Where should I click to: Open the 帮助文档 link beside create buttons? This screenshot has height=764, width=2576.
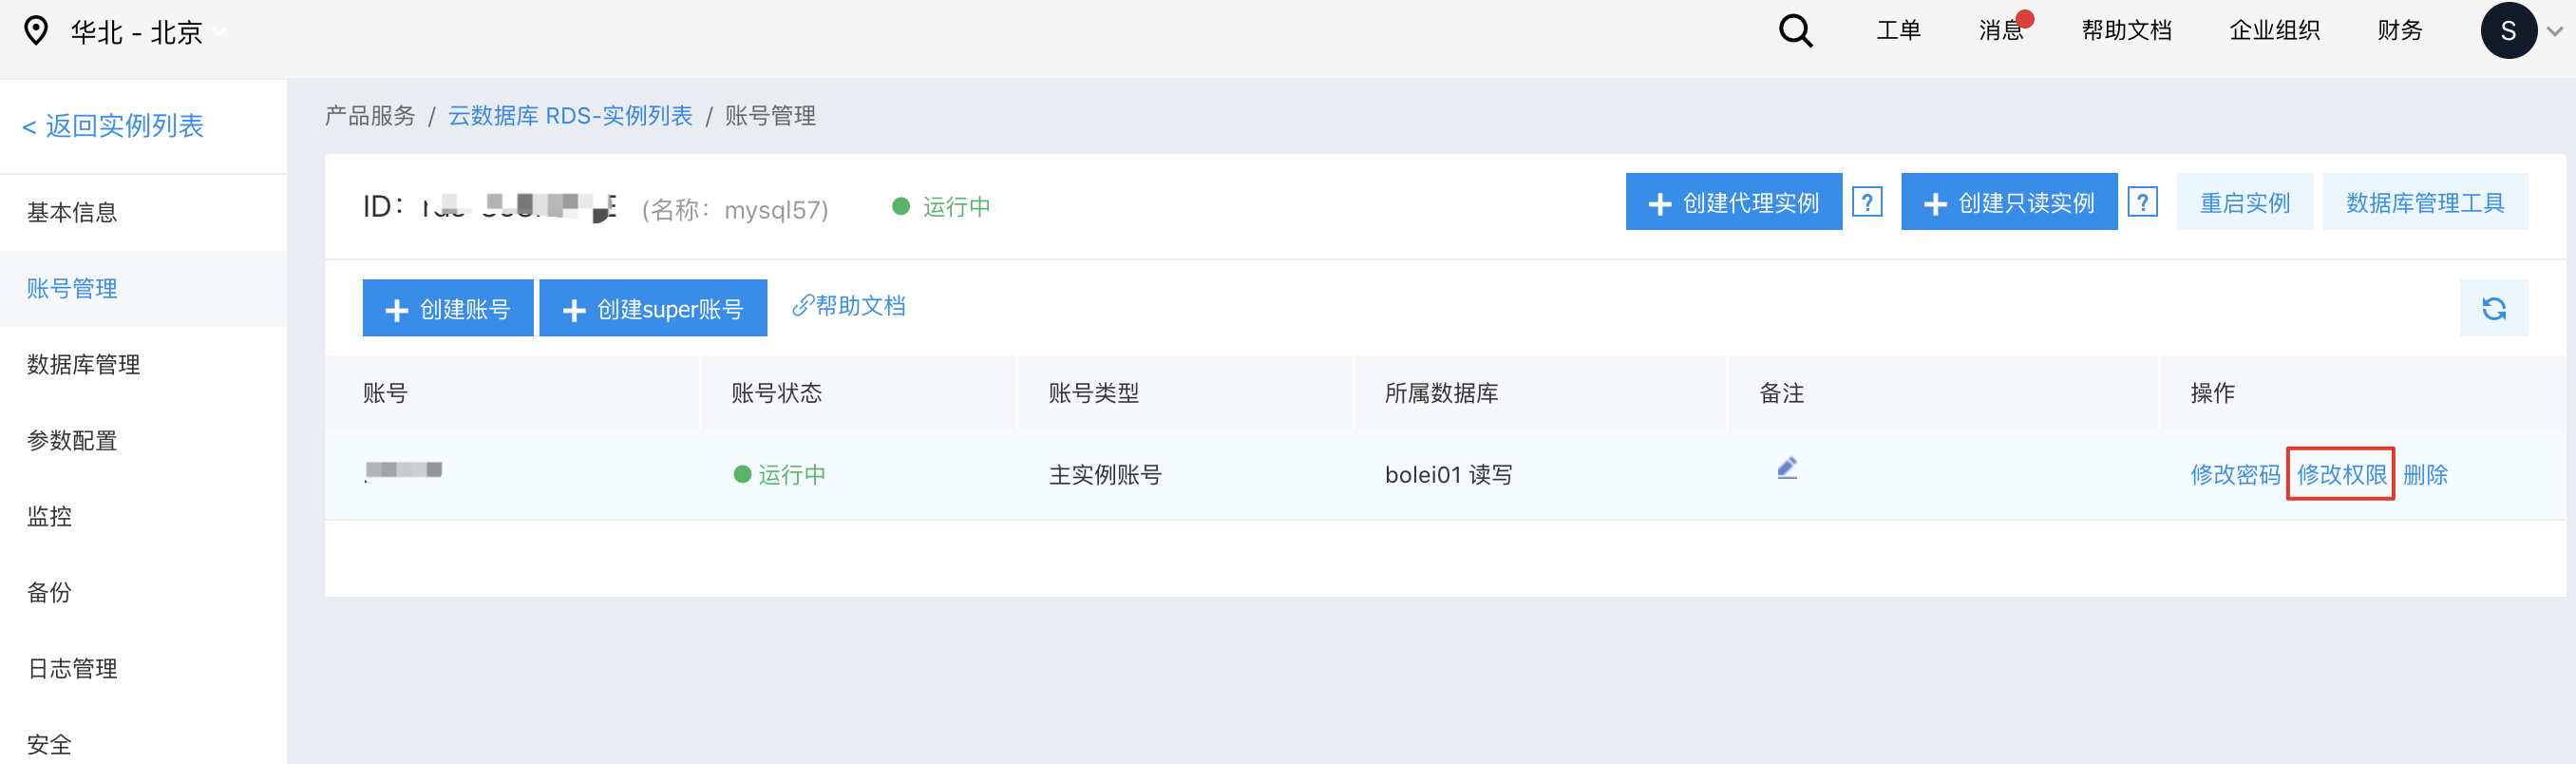click(x=849, y=306)
